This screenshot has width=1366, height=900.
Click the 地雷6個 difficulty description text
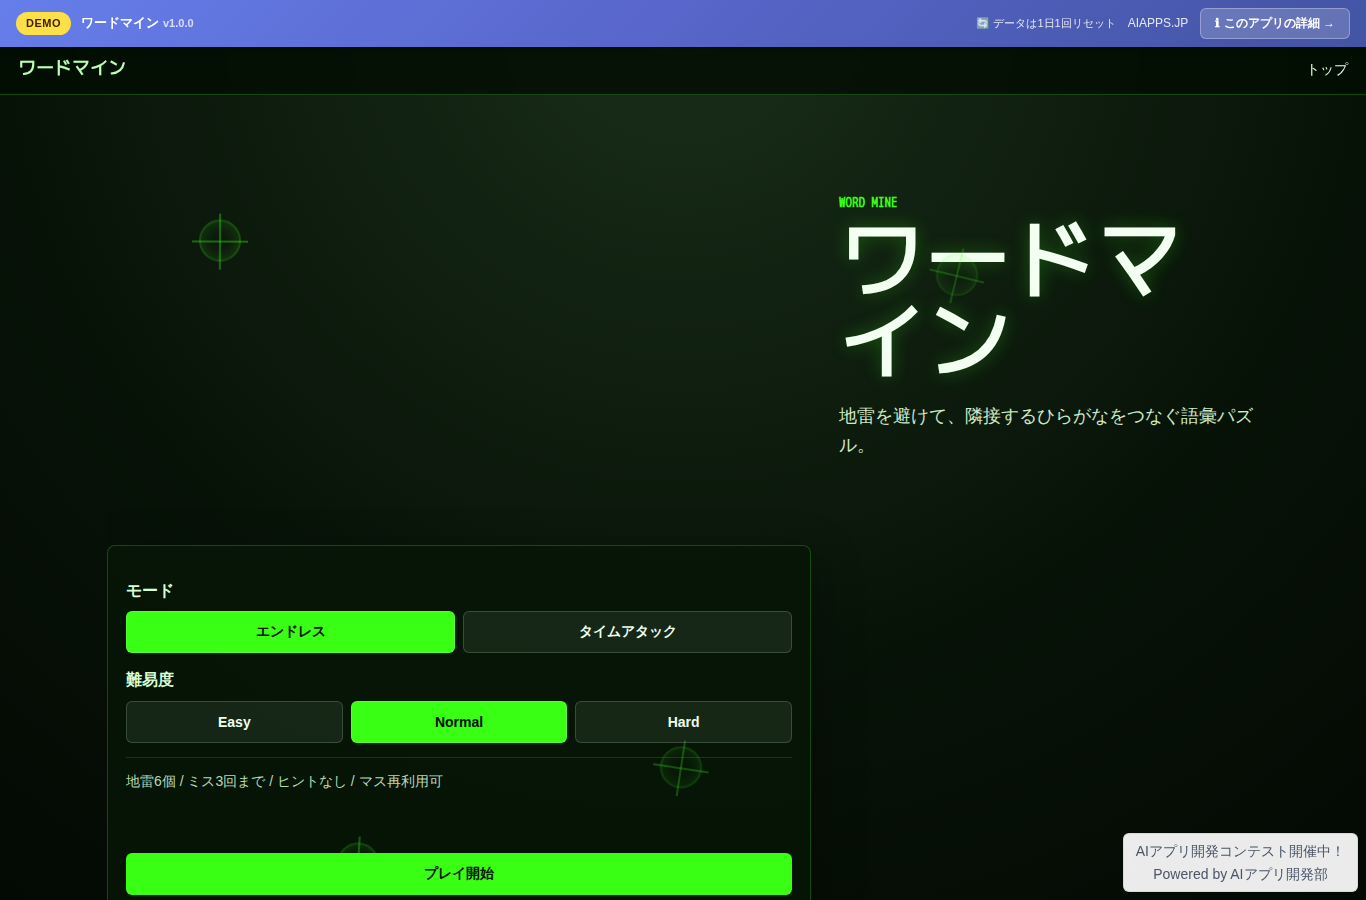pos(284,781)
